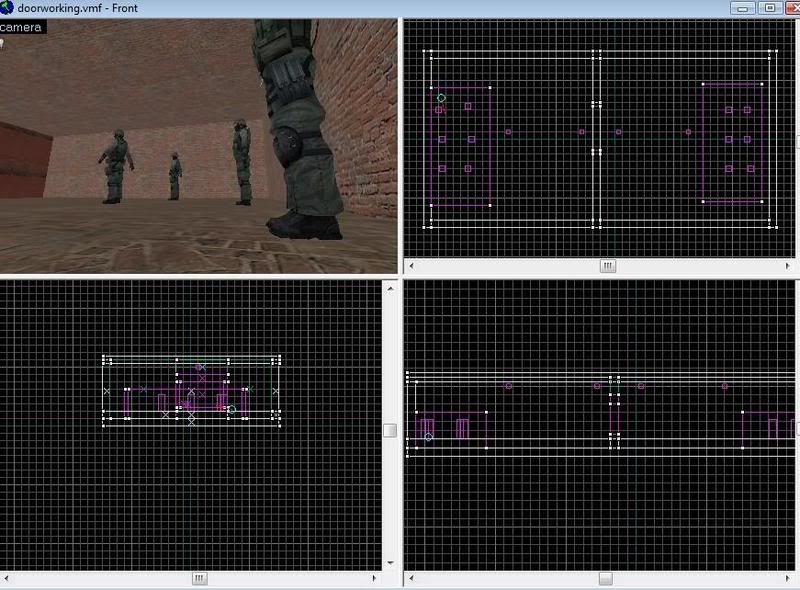This screenshot has height=590, width=800.
Task: Restore down the doorworking.vmf window
Action: click(x=770, y=8)
